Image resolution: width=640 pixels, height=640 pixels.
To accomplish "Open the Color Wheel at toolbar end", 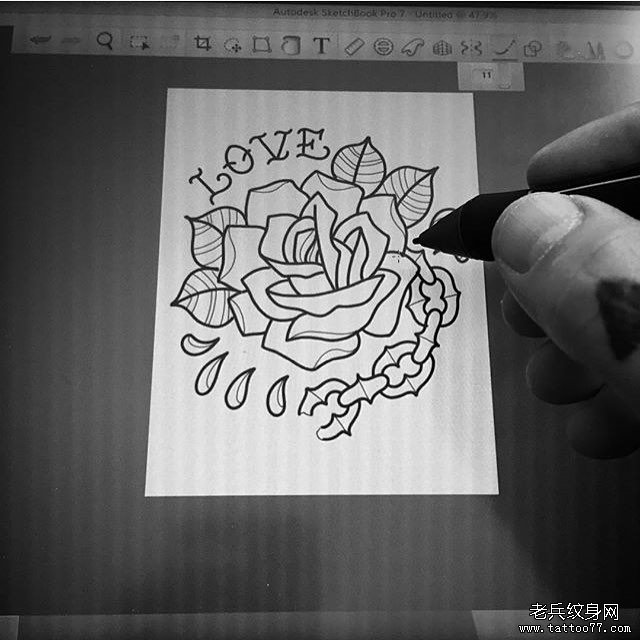I will click(x=623, y=47).
